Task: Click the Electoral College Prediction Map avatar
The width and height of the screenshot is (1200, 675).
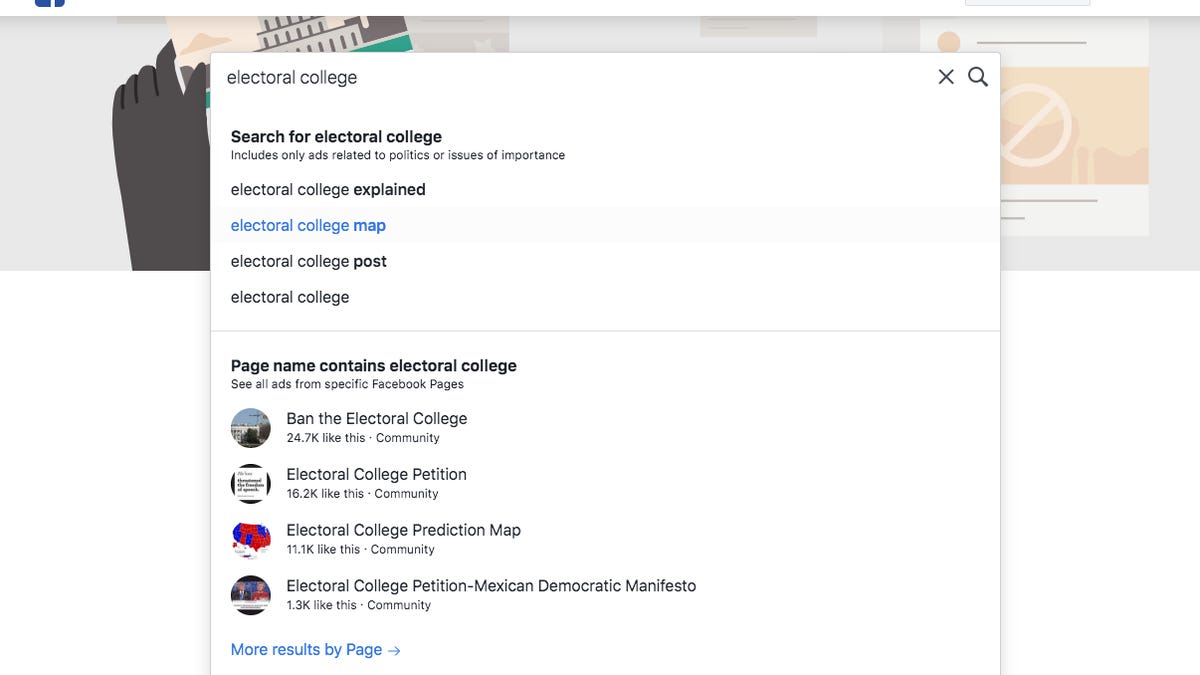Action: [250, 539]
